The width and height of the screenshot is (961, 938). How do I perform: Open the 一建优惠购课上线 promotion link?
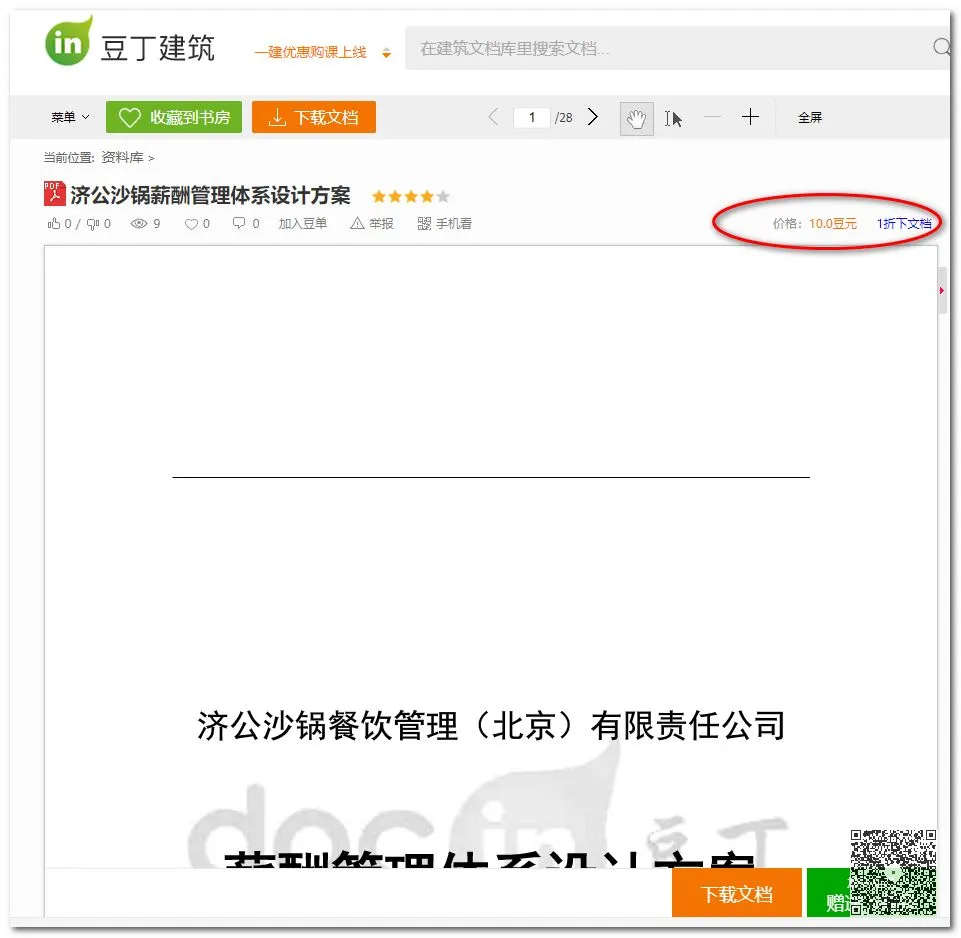(x=310, y=52)
